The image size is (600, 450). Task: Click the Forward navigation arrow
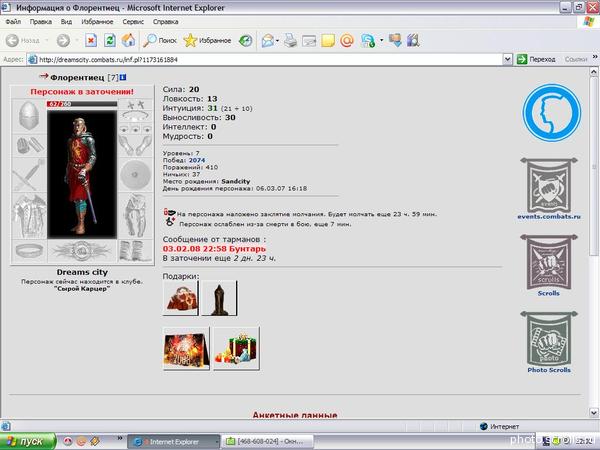pos(63,41)
